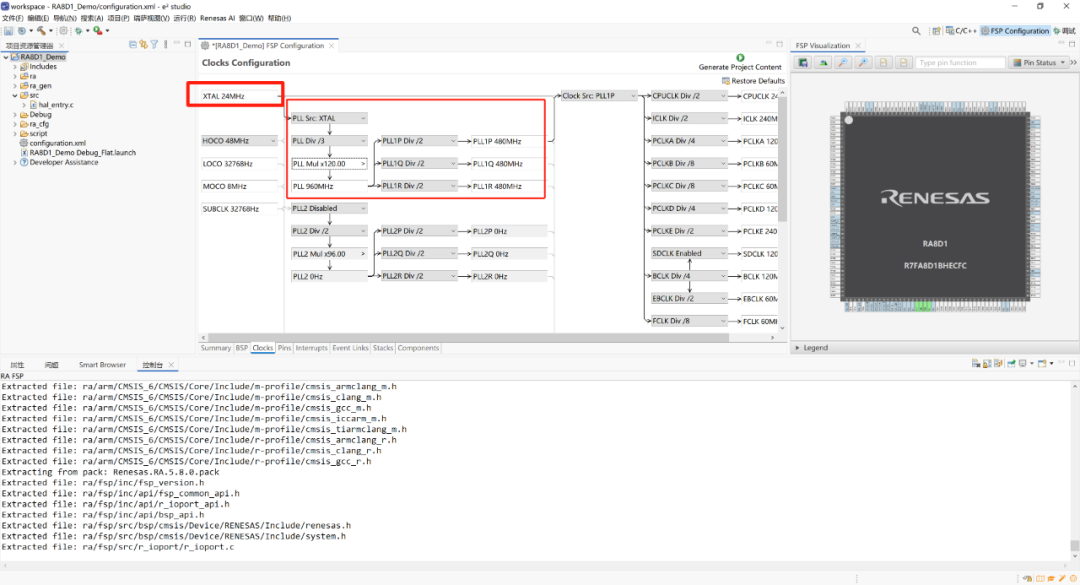Open PLL2 Disabled dropdown
Image resolution: width=1080 pixels, height=585 pixels.
(x=329, y=209)
